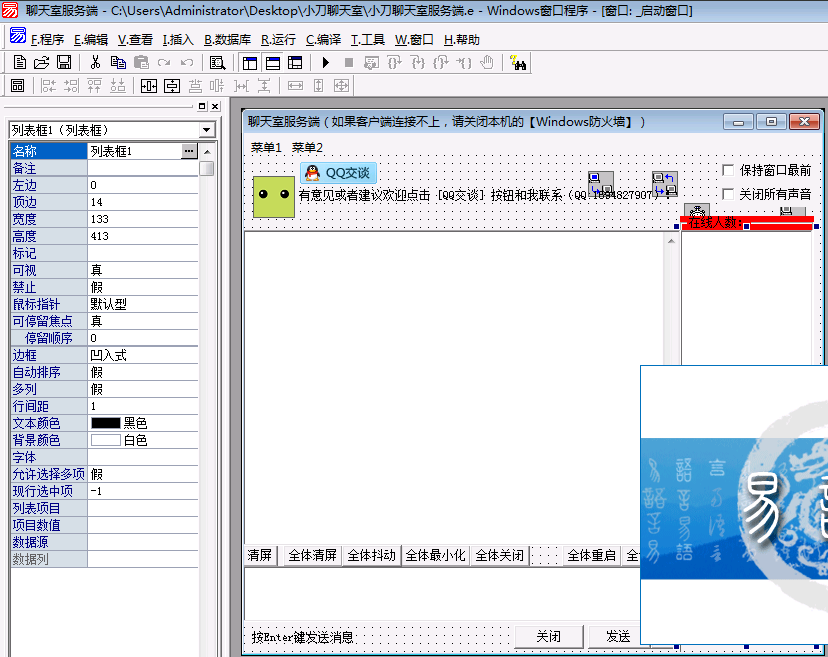This screenshot has width=828, height=657.
Task: Select the server component icon on form
Action: click(x=601, y=183)
